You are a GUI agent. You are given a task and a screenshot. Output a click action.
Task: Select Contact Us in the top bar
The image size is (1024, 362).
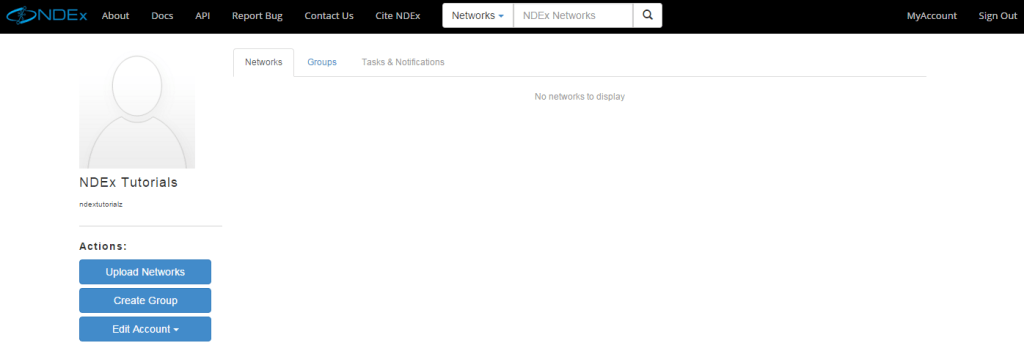point(329,16)
